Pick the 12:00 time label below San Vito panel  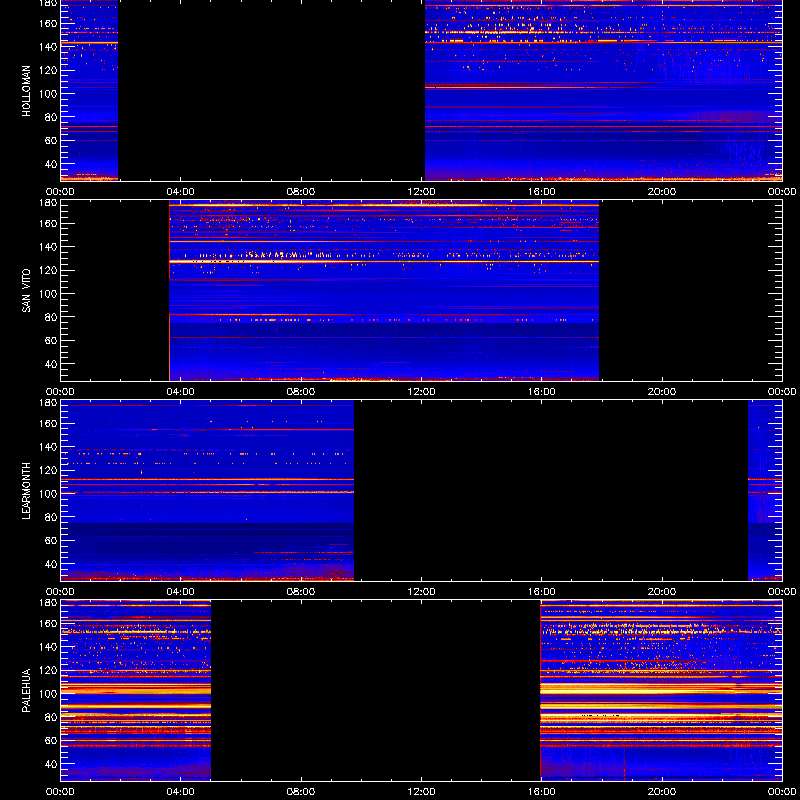click(x=421, y=392)
